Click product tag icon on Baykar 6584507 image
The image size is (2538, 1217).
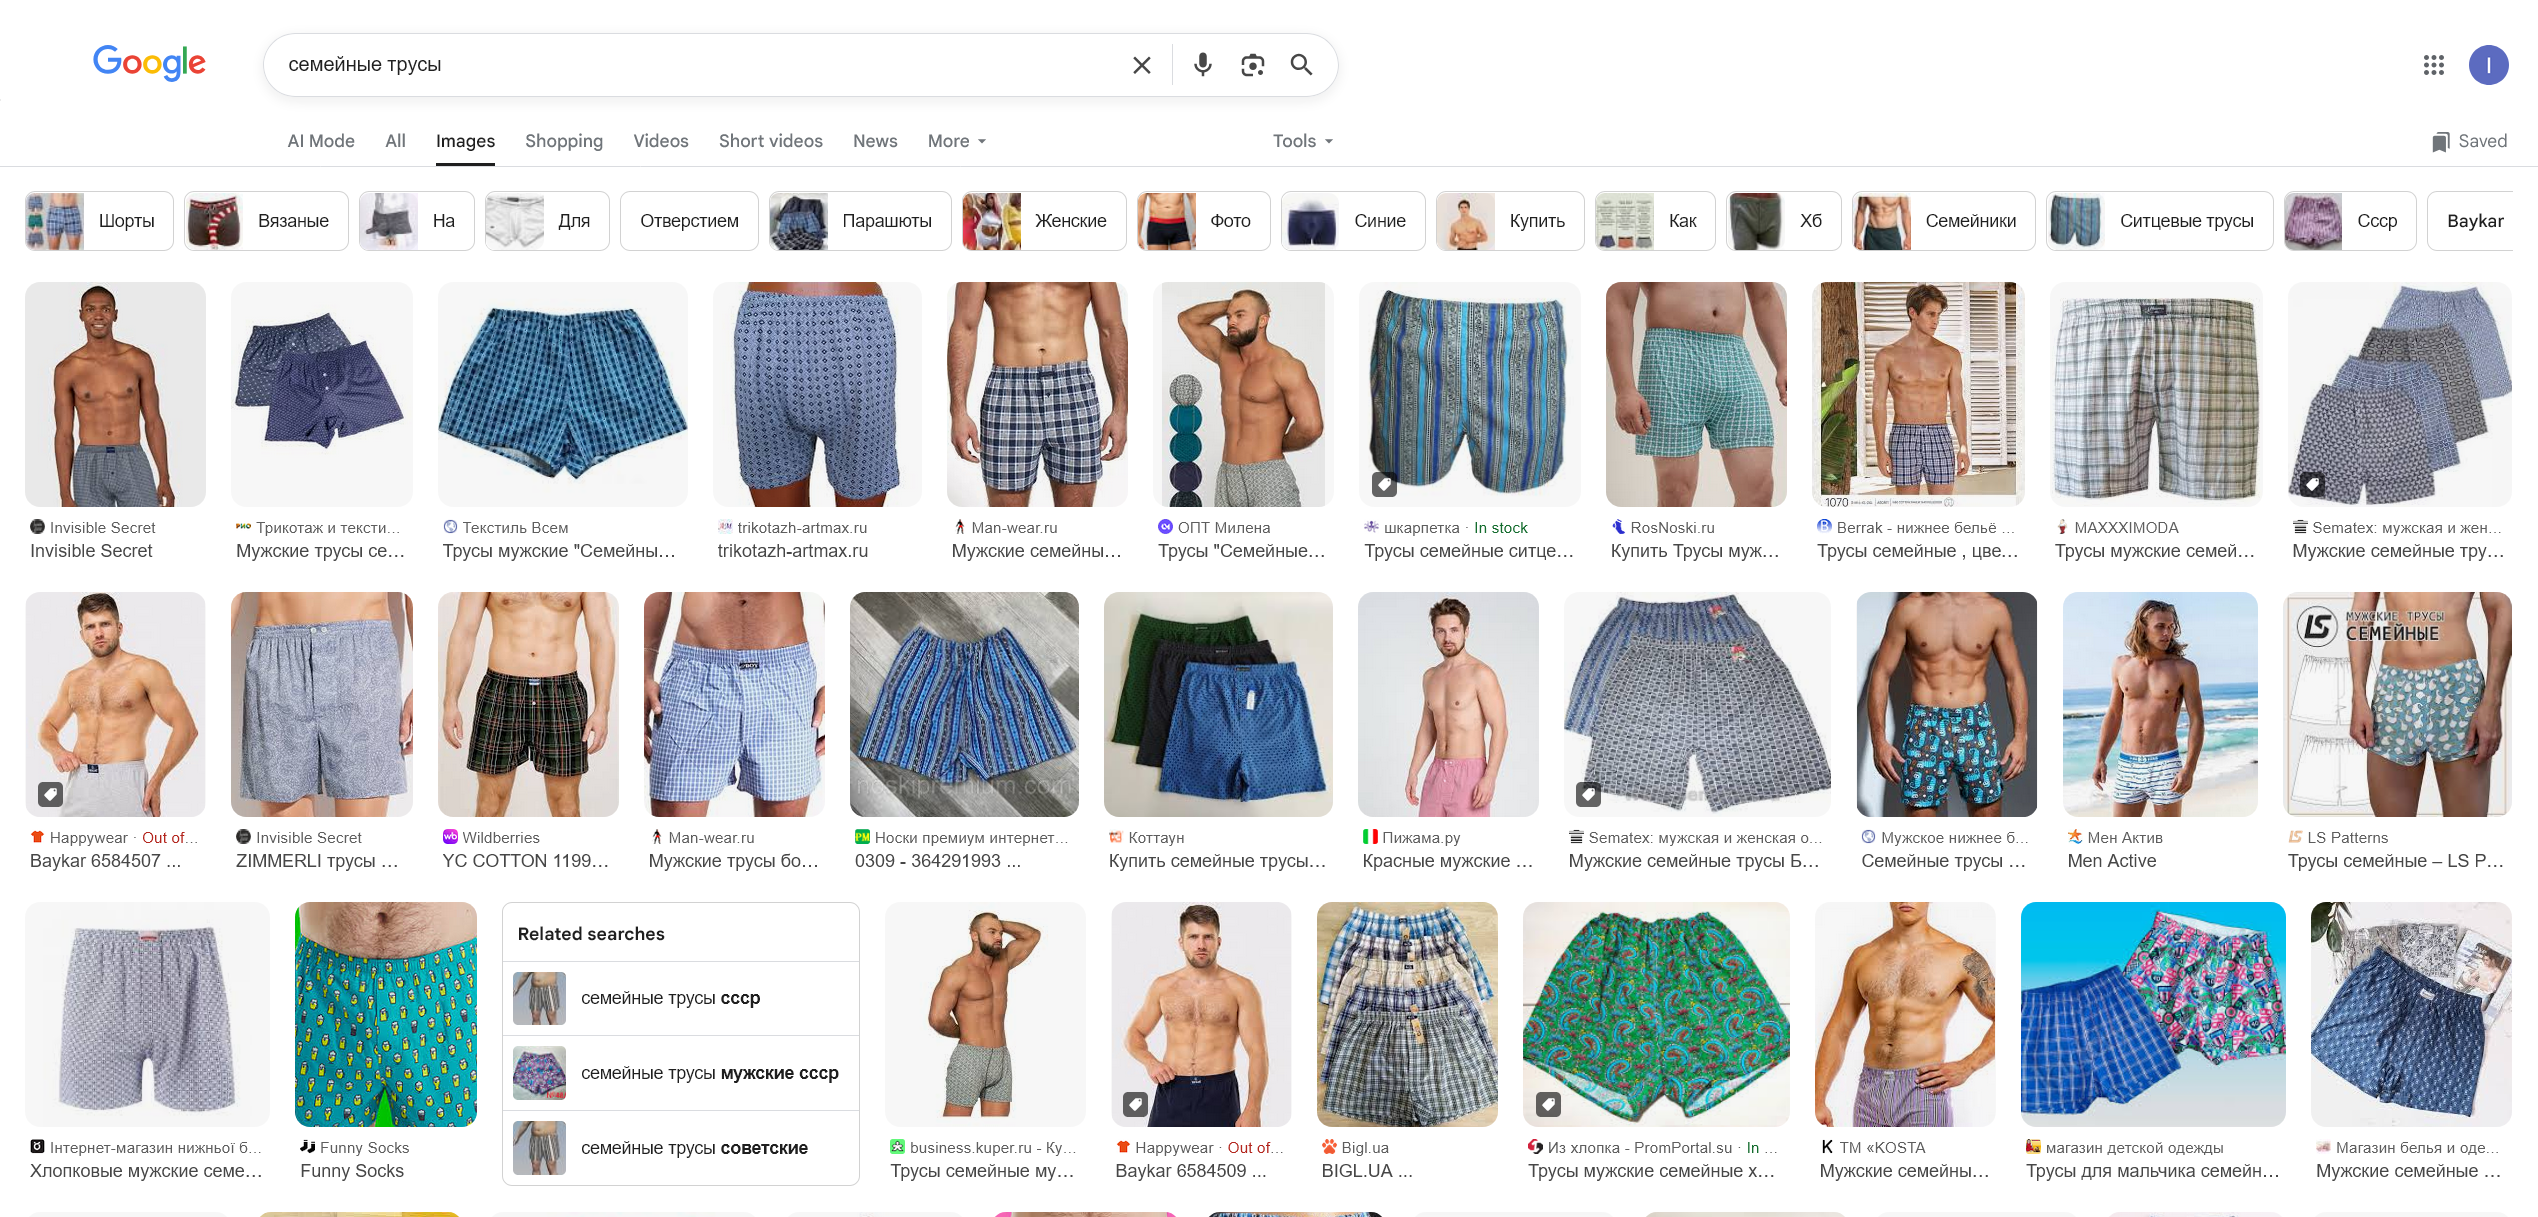point(50,794)
